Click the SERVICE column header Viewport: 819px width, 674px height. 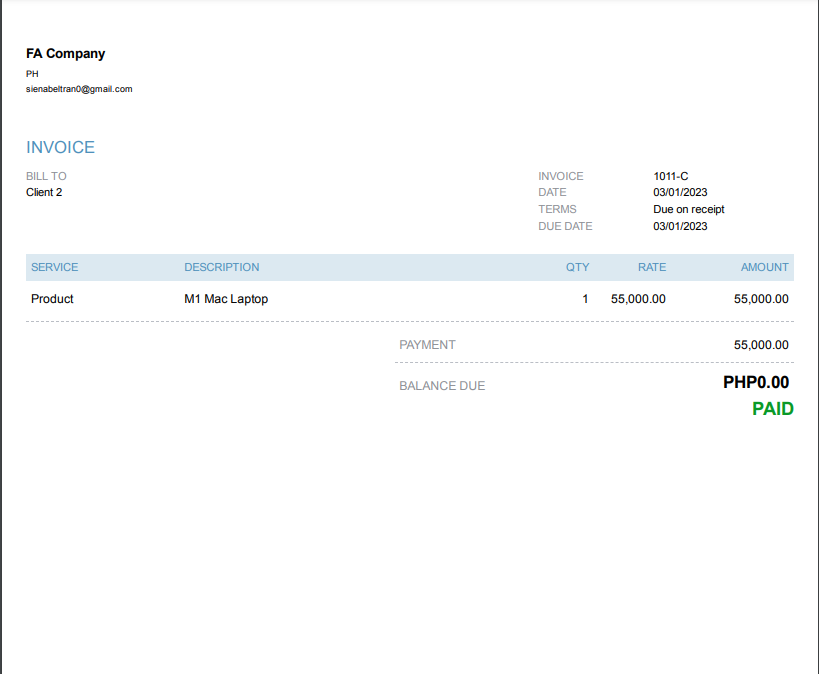54,267
